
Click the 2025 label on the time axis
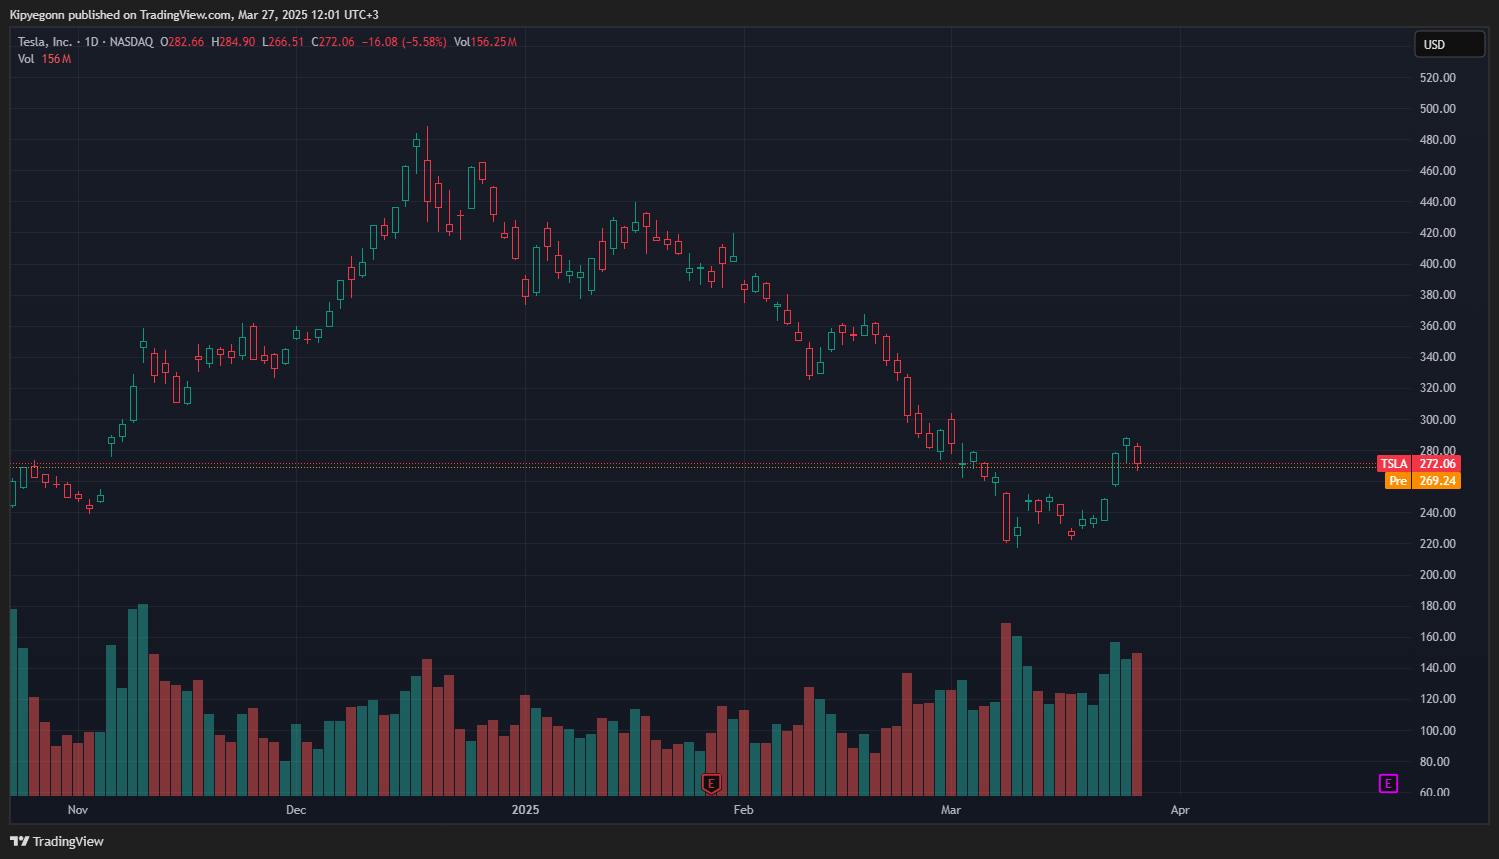(525, 810)
